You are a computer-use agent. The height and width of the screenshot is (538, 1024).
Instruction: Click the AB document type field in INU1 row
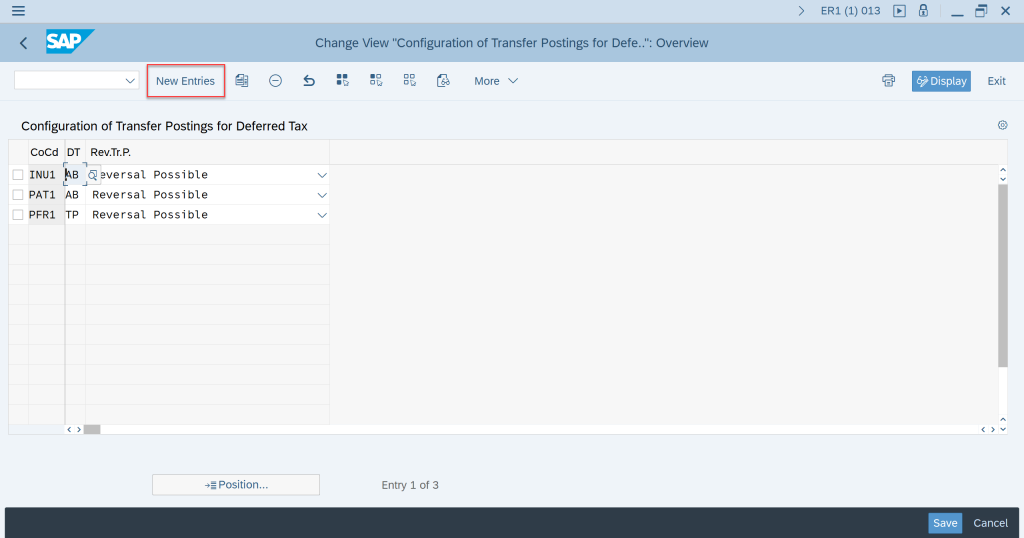point(74,175)
